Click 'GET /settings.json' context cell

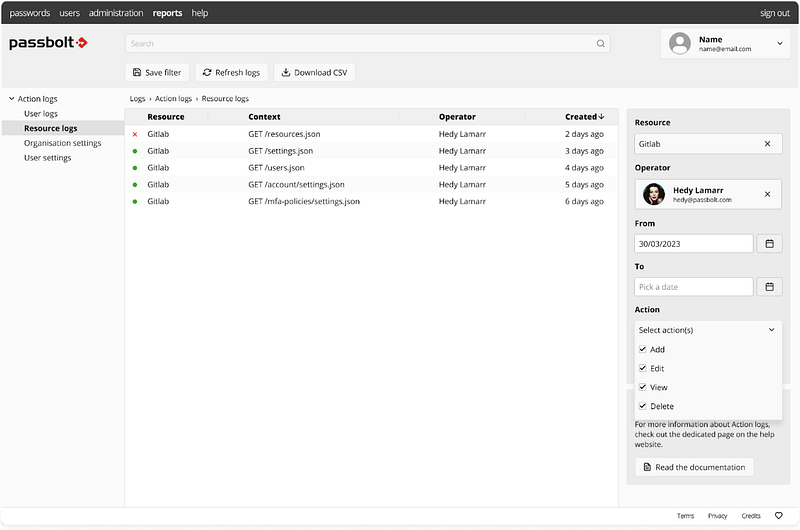pos(281,151)
